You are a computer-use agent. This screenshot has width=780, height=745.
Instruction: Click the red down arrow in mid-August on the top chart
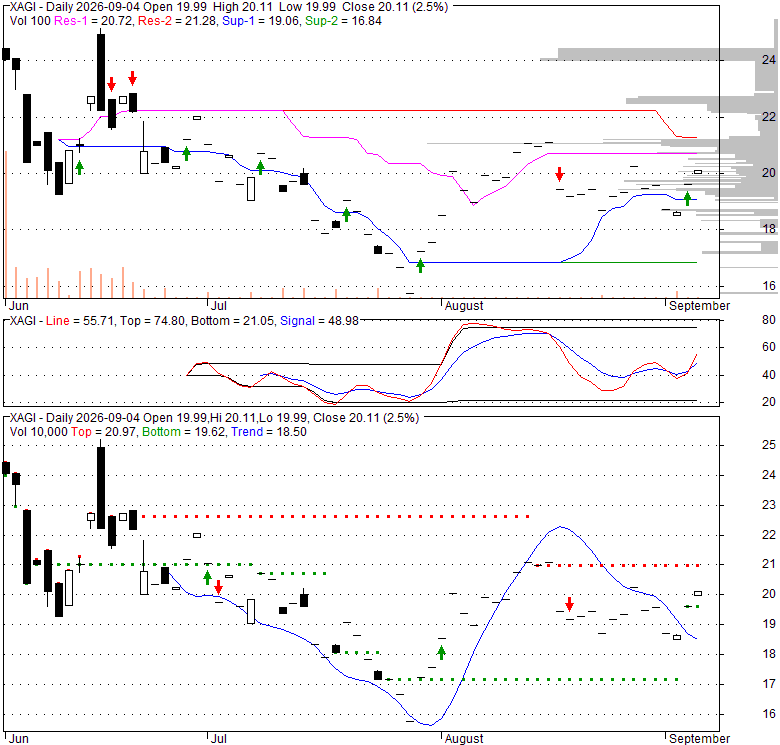coord(560,174)
